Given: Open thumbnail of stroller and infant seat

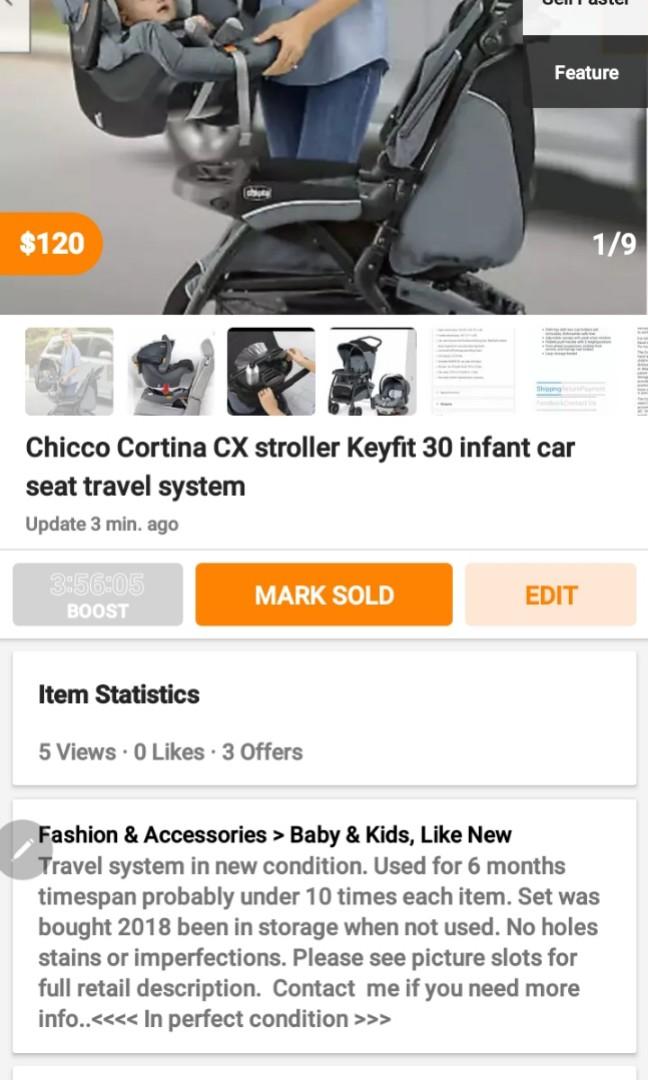Looking at the screenshot, I should coord(373,371).
